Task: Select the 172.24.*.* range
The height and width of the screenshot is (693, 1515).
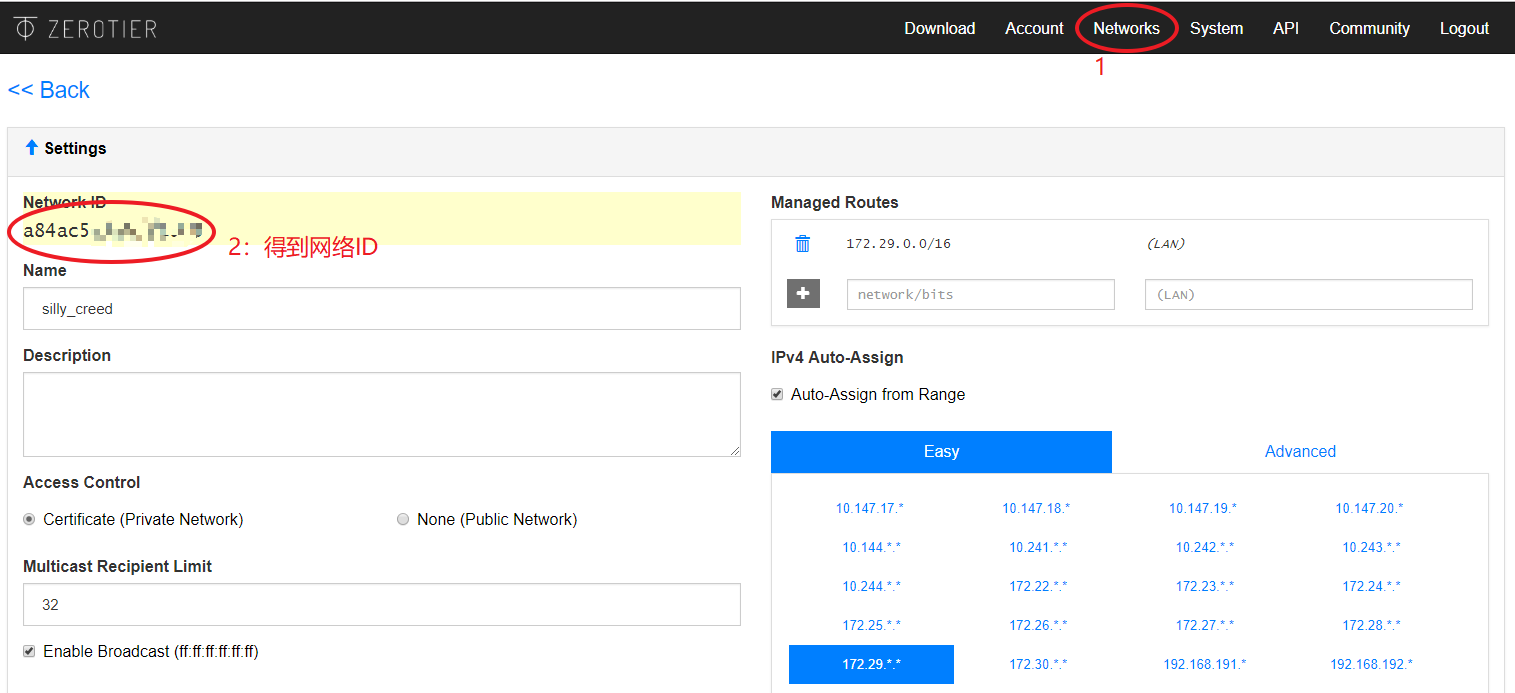Action: [x=1371, y=586]
